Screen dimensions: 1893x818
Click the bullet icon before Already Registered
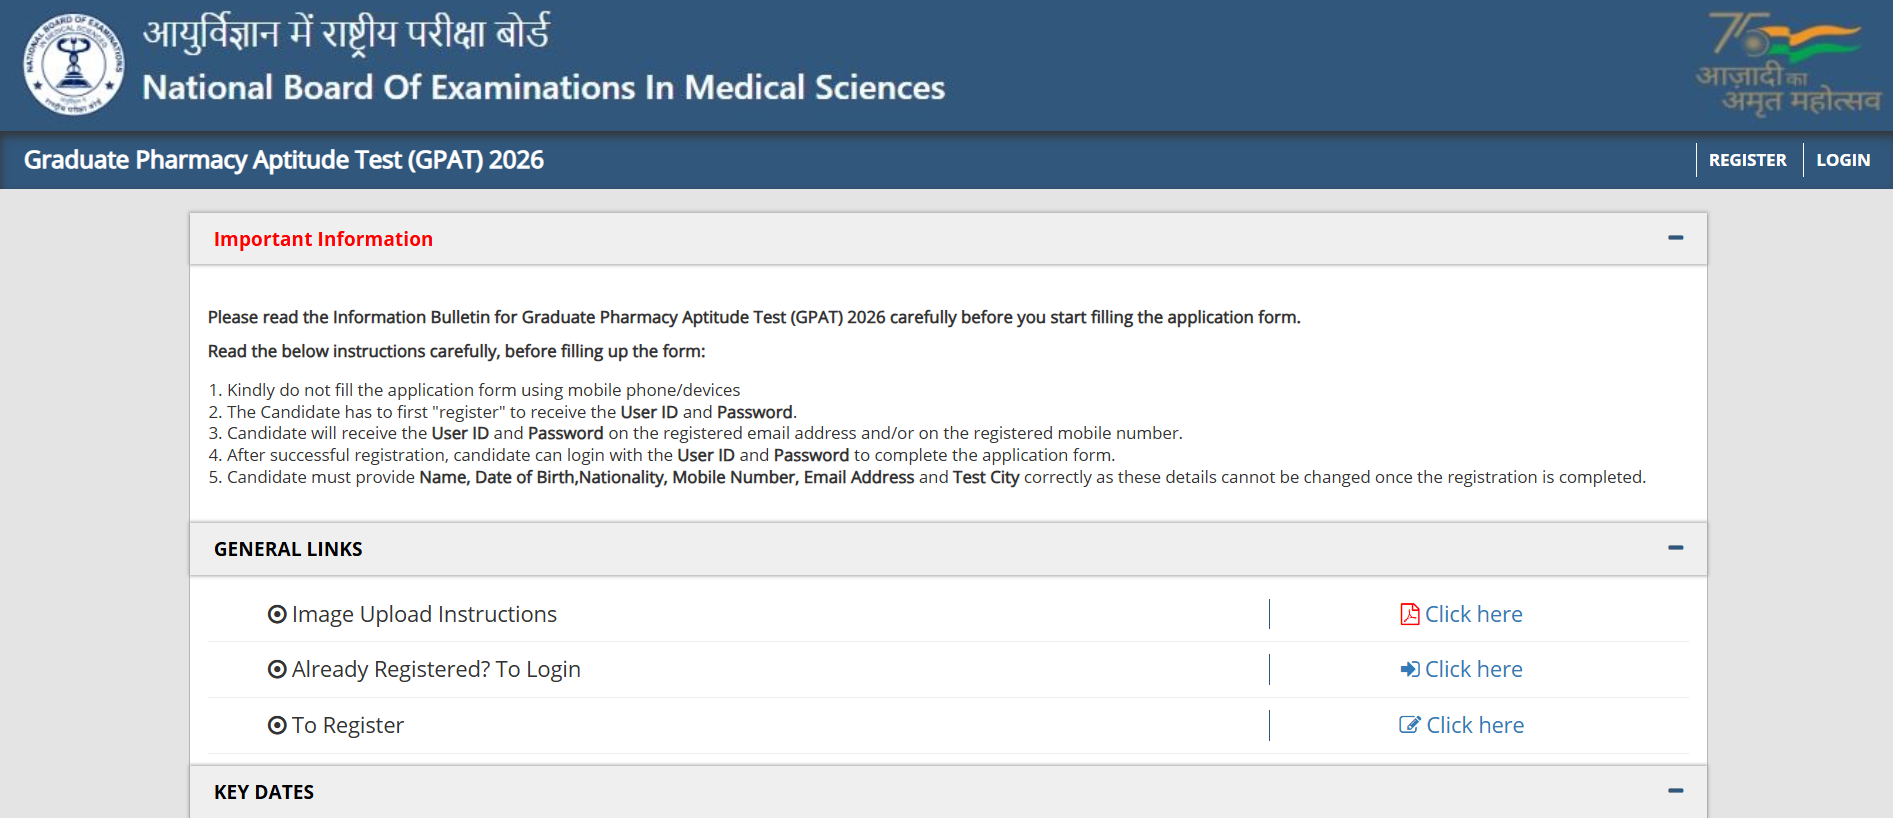click(x=277, y=669)
